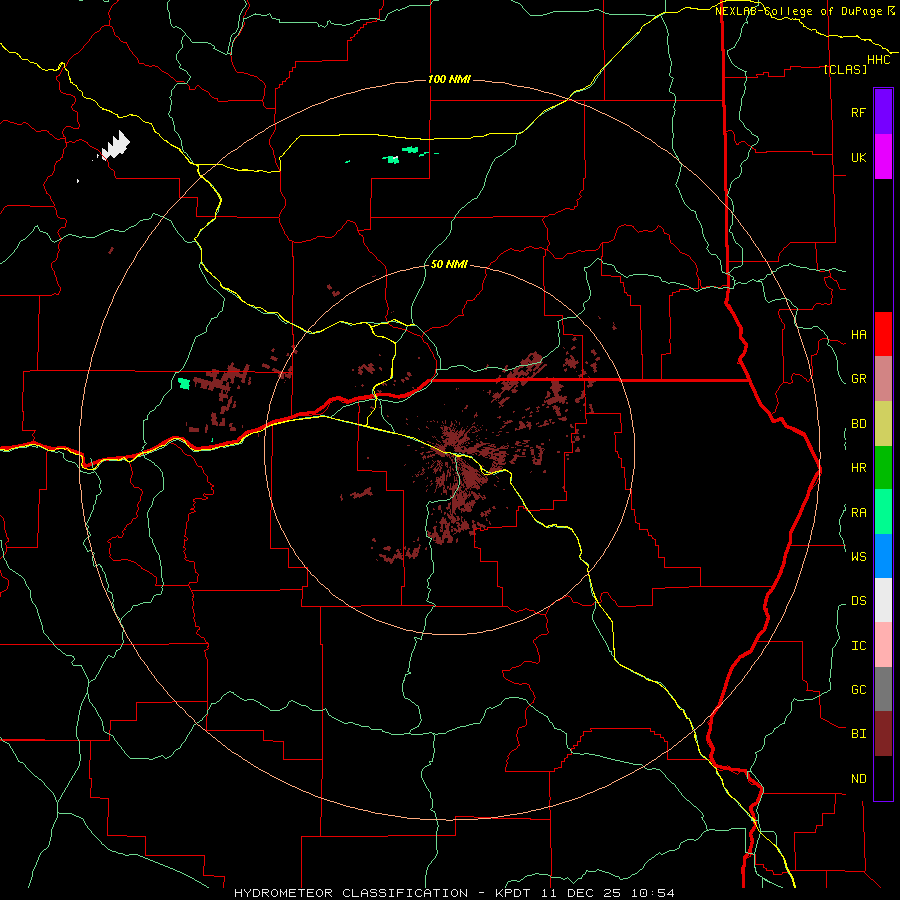Click the RF legend label

point(858,112)
